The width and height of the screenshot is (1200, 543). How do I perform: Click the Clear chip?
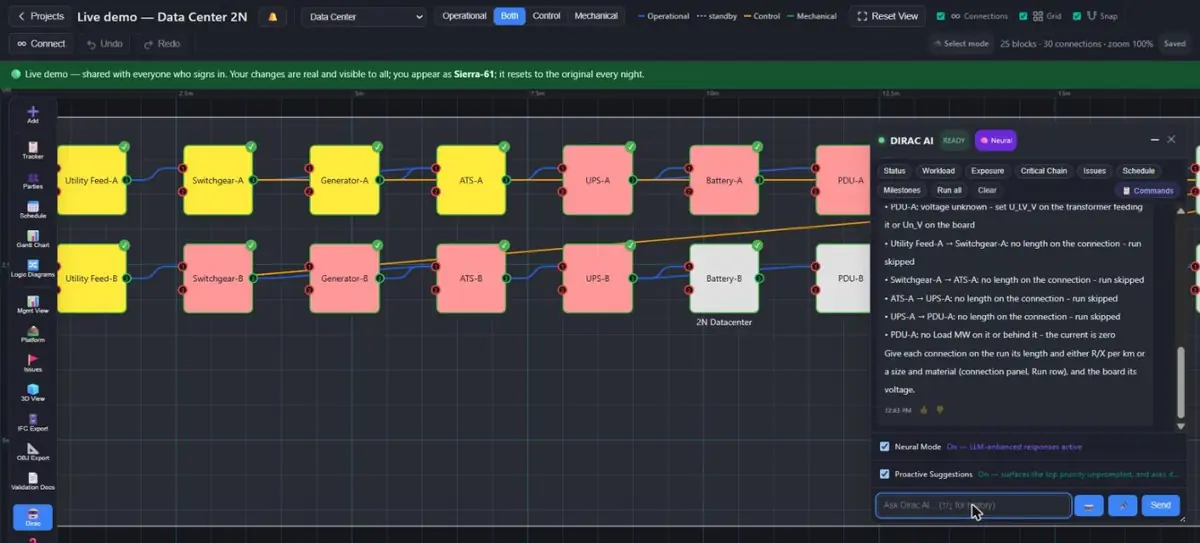pos(987,190)
